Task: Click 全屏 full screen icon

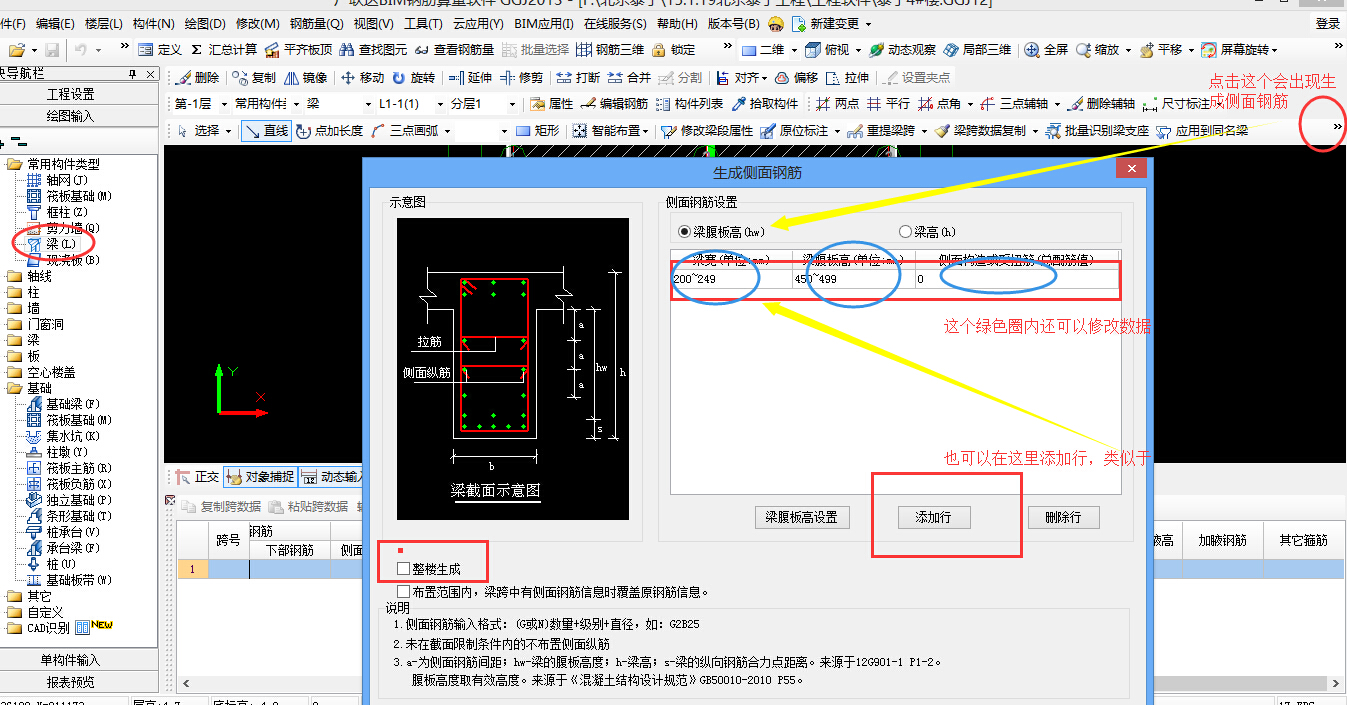Action: coord(1046,49)
